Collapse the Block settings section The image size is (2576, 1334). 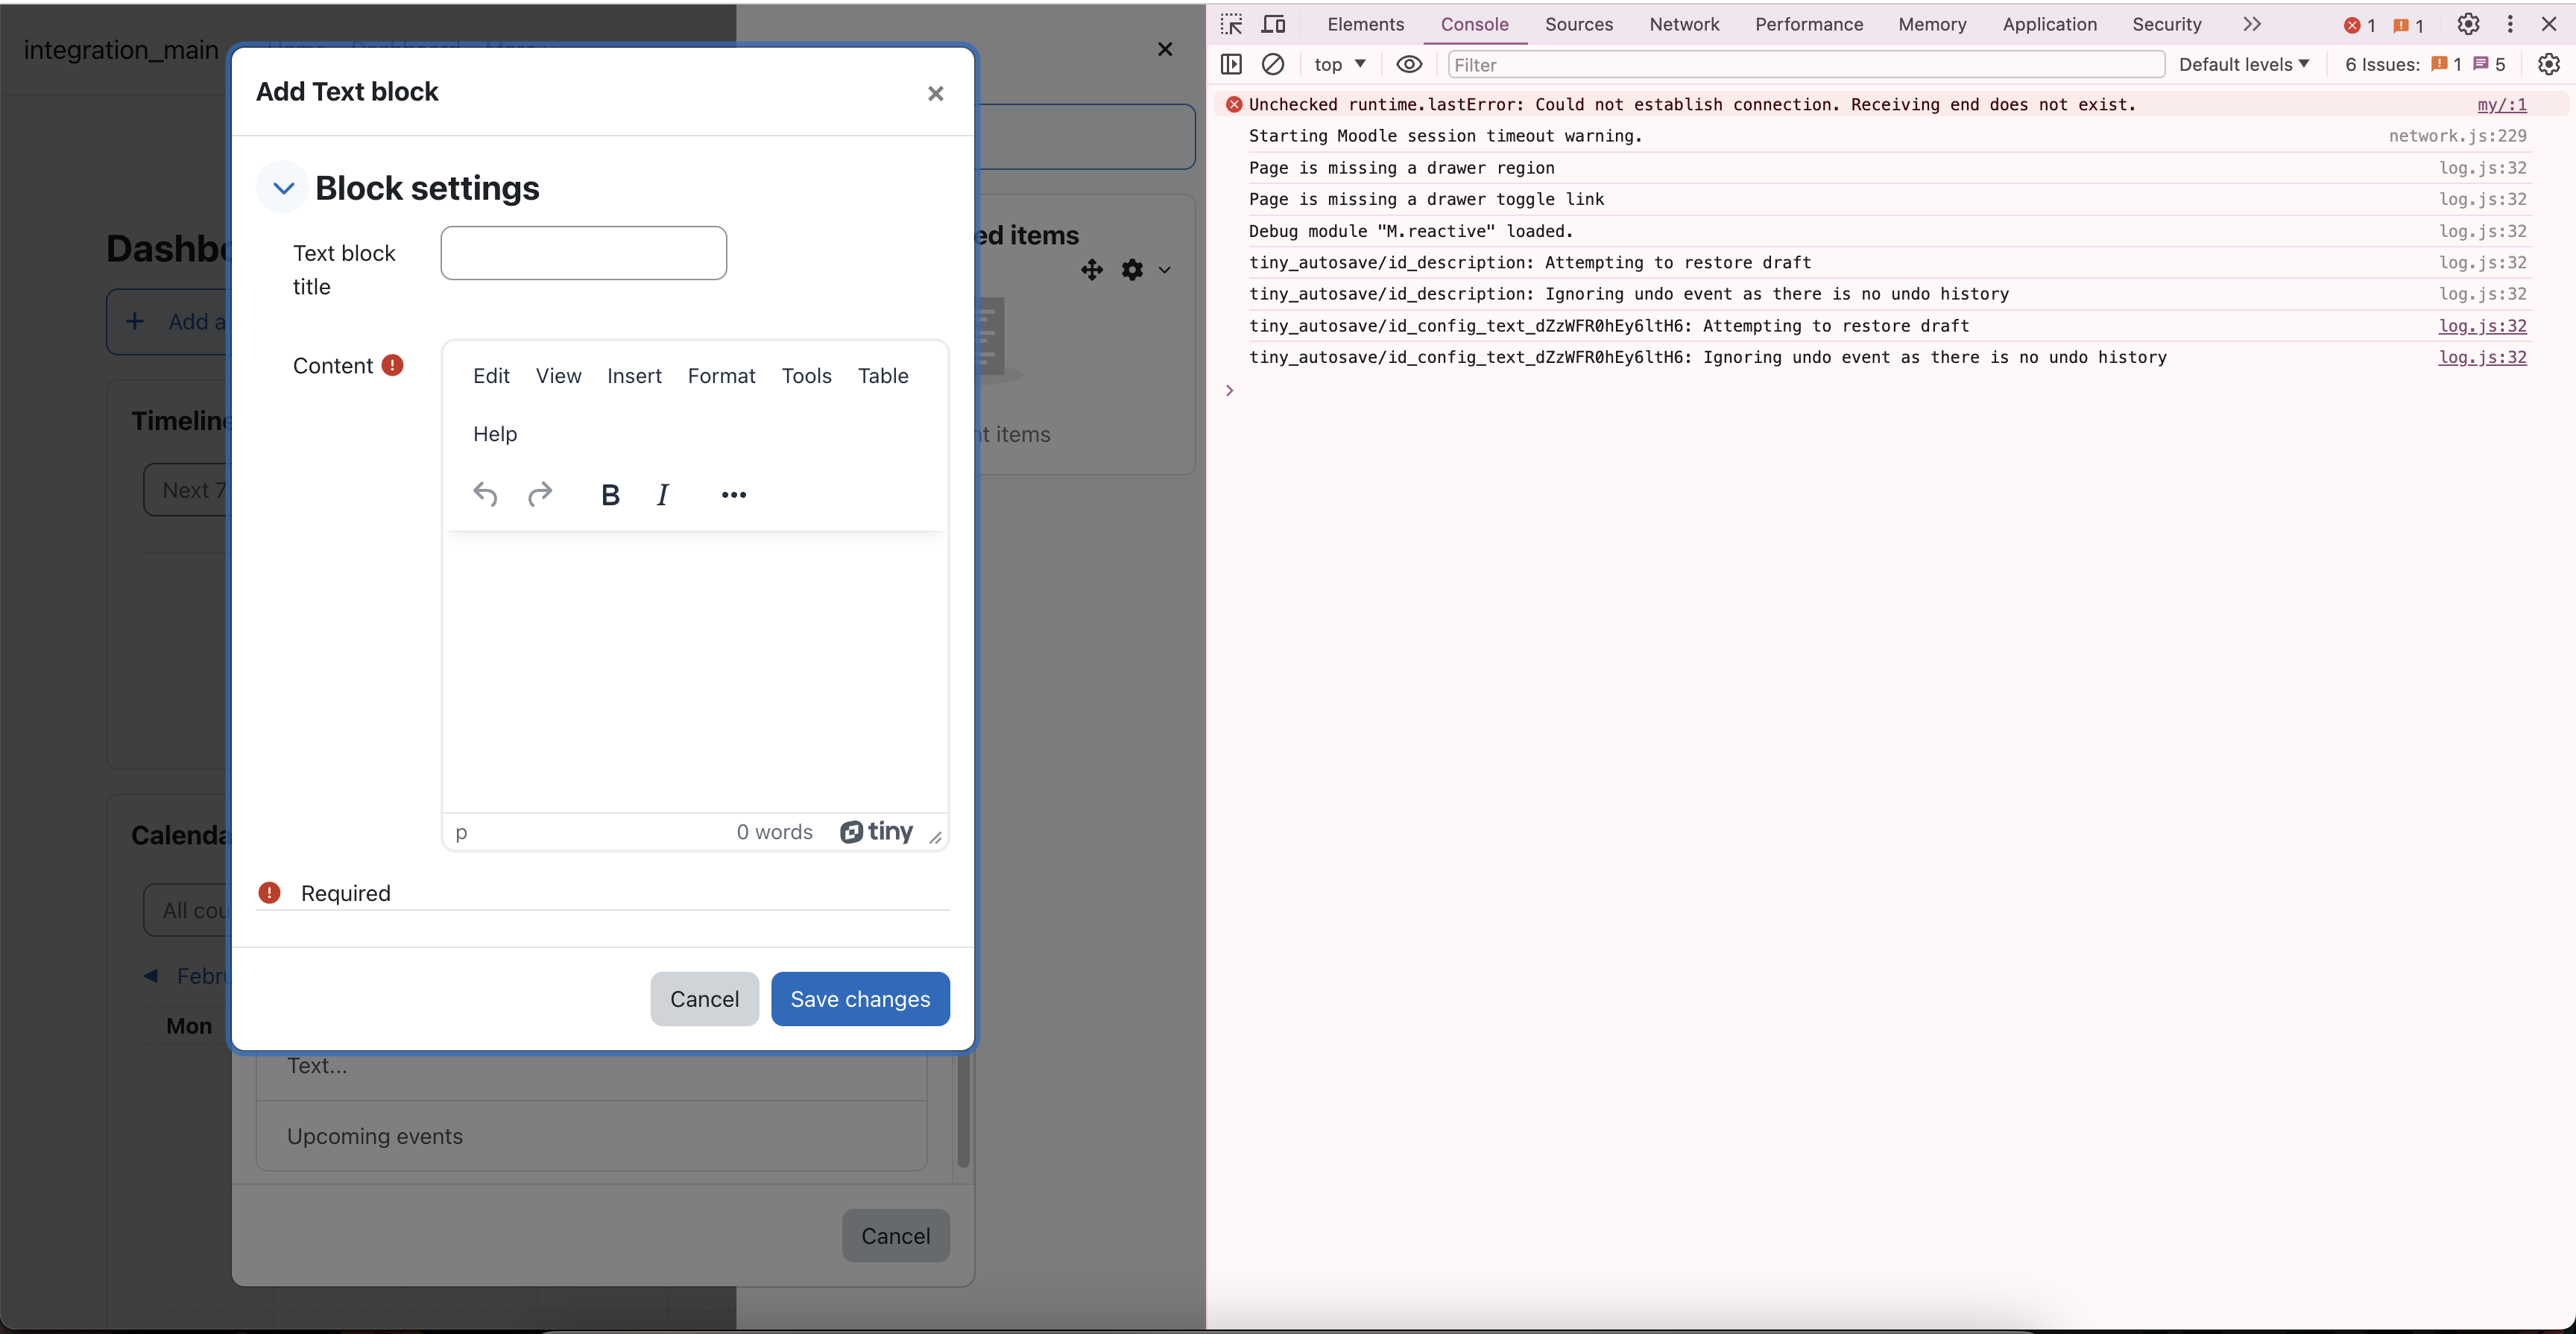(x=283, y=188)
